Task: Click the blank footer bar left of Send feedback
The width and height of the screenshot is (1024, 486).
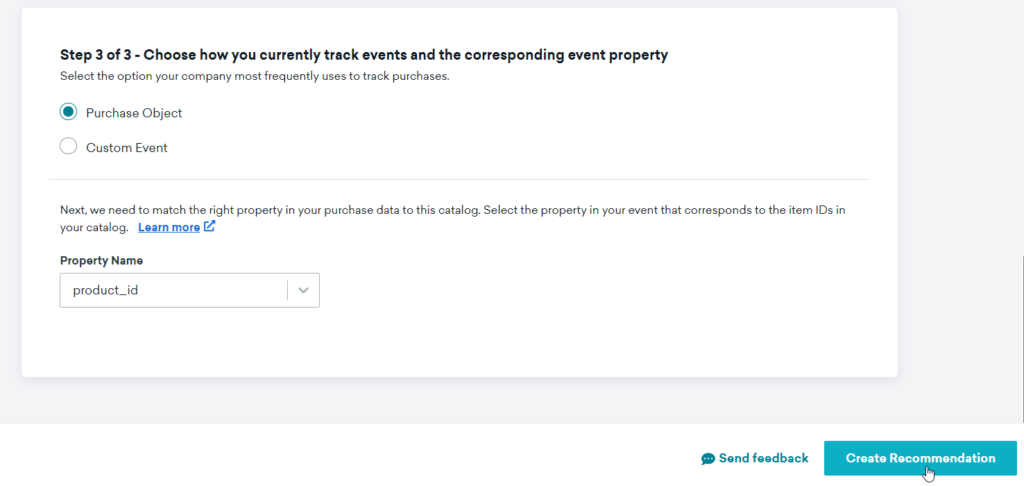Action: [346, 458]
